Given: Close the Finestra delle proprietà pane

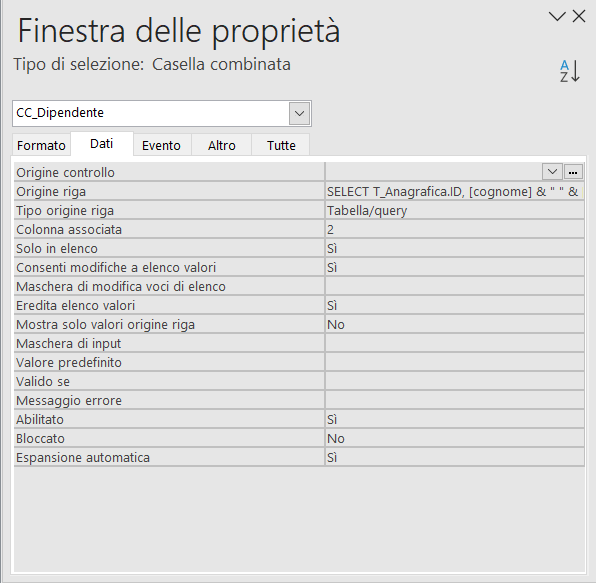Looking at the screenshot, I should (579, 16).
